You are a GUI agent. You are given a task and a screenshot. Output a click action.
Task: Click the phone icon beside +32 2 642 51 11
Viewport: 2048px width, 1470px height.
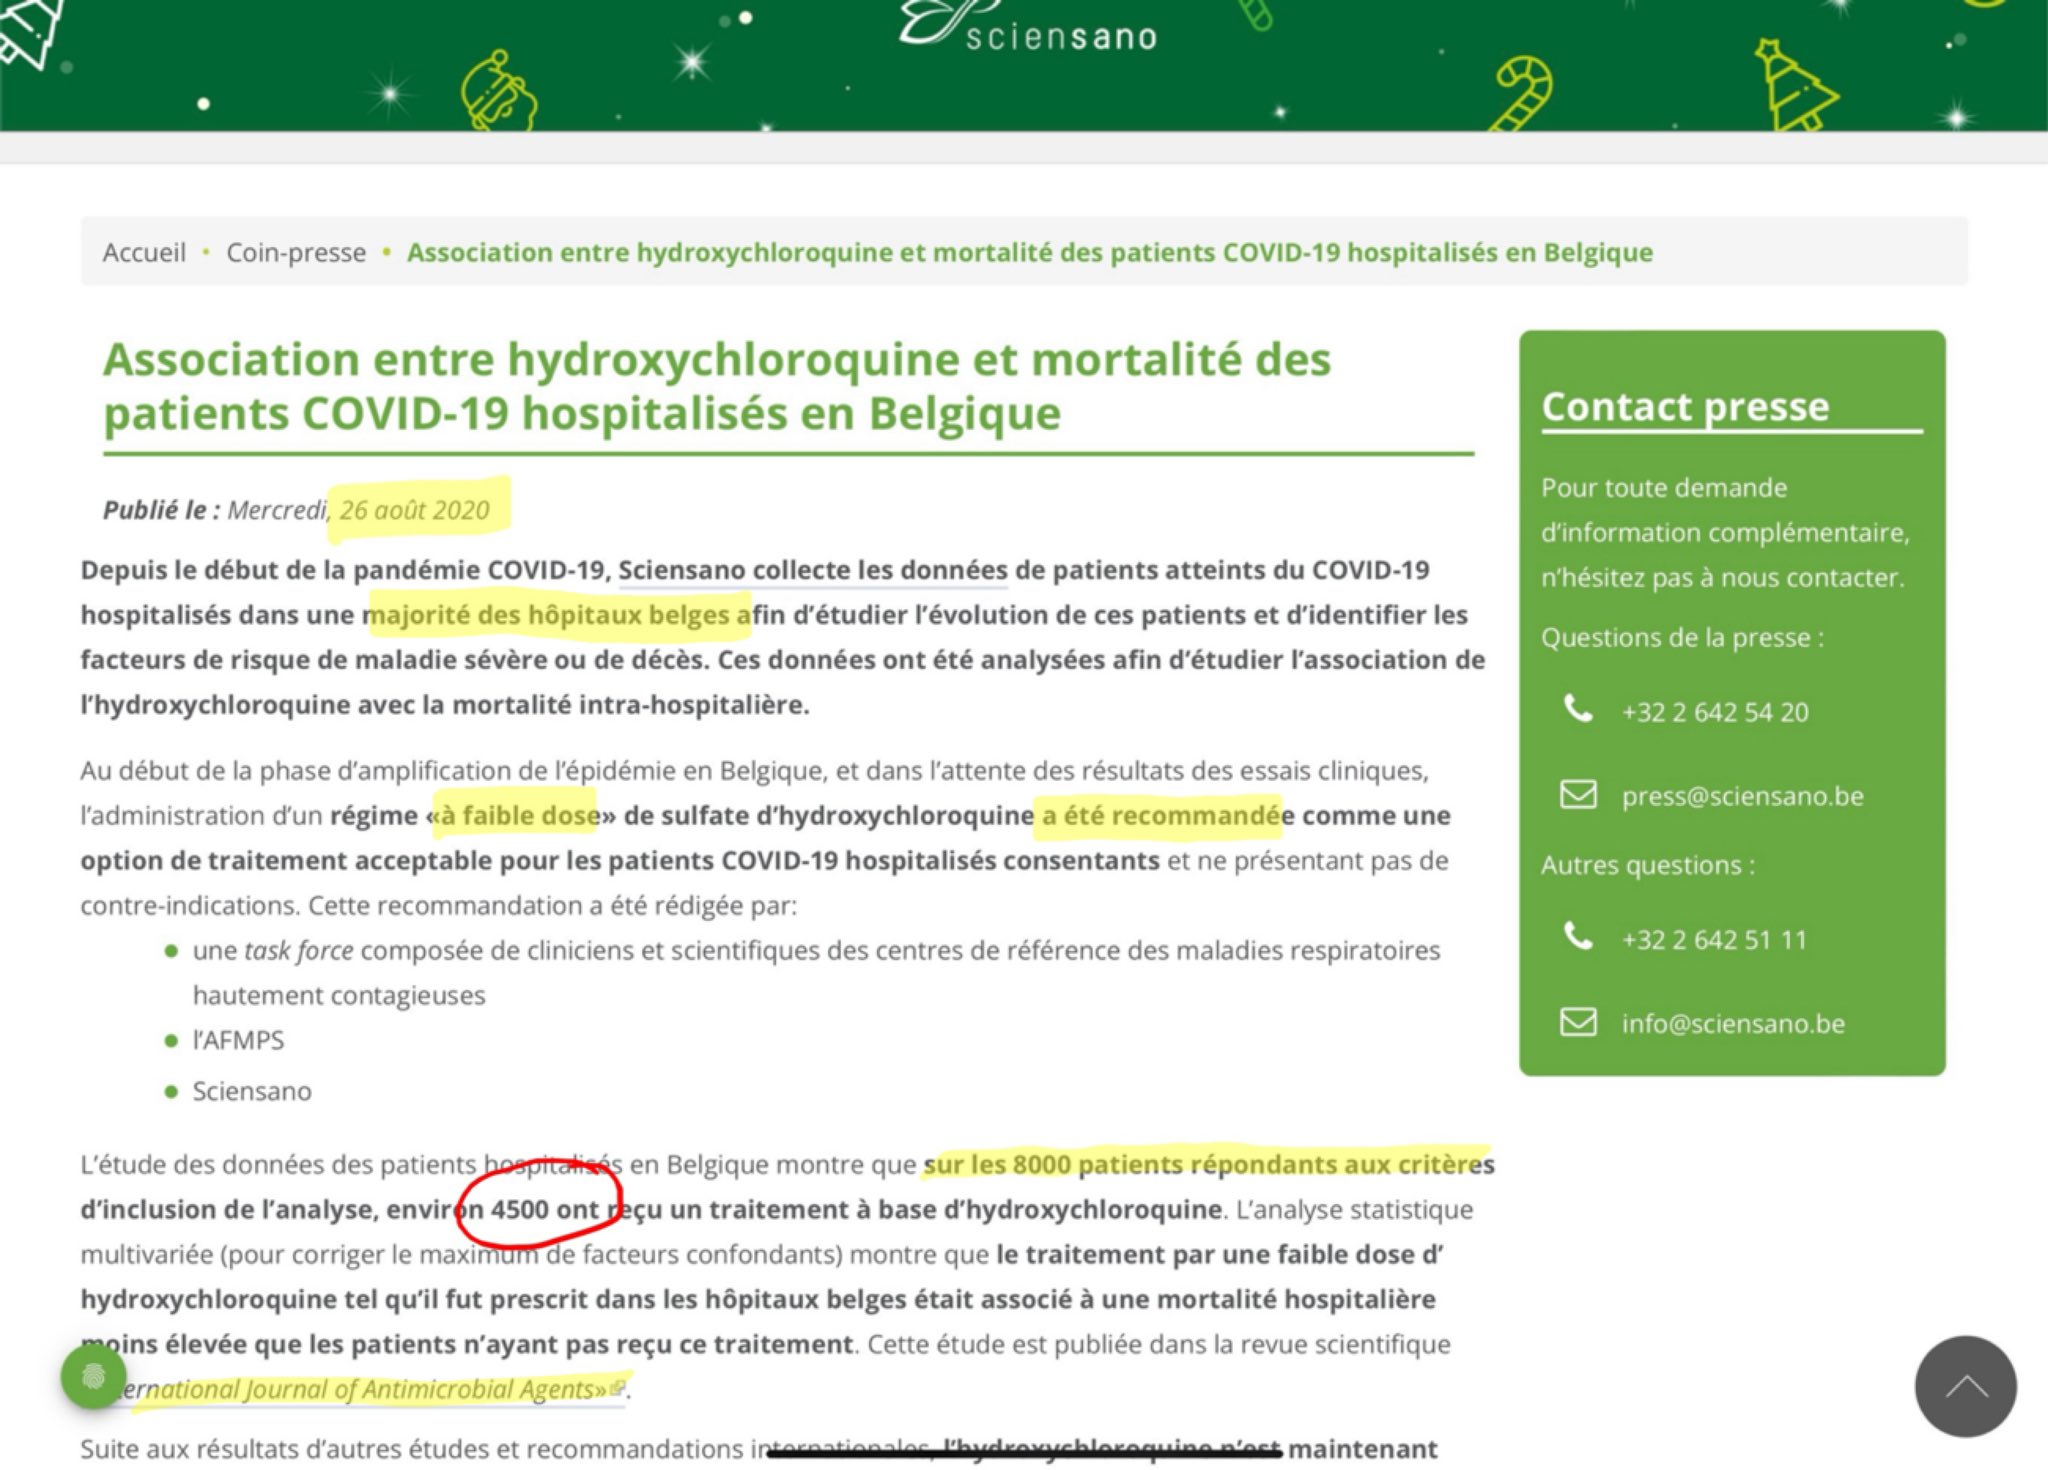pos(1578,937)
